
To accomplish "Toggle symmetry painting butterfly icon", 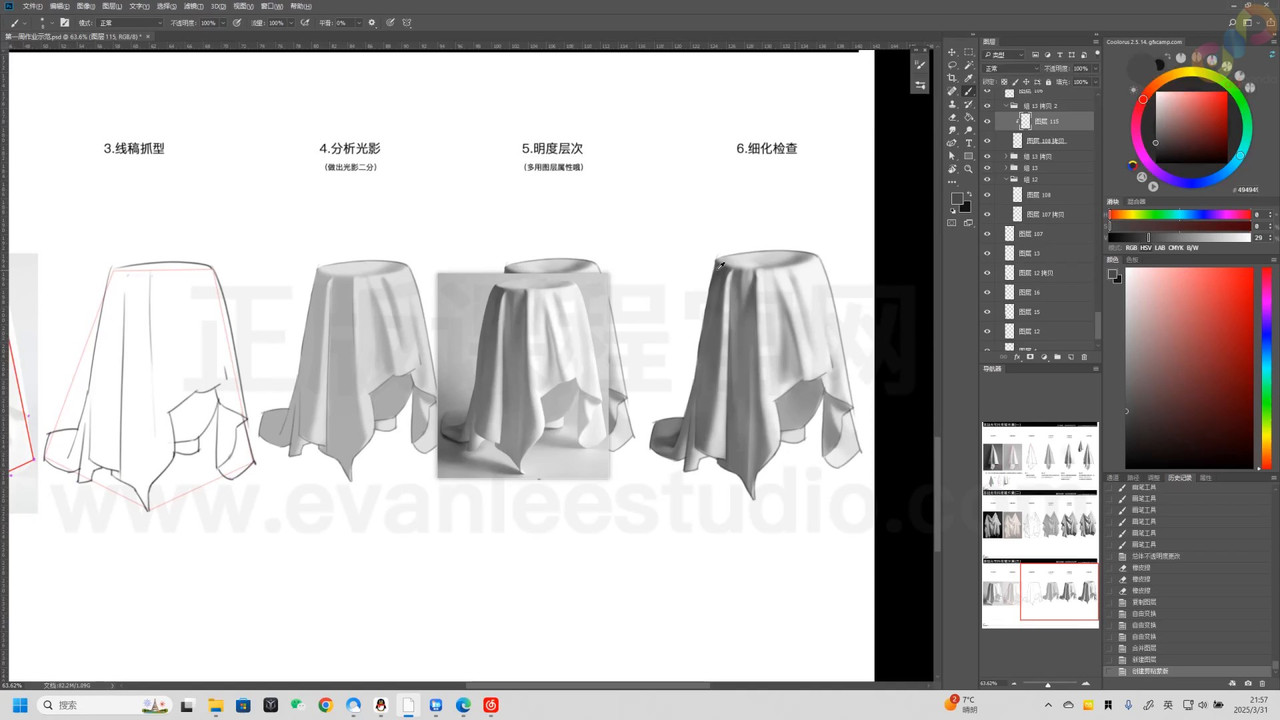I will tap(407, 22).
